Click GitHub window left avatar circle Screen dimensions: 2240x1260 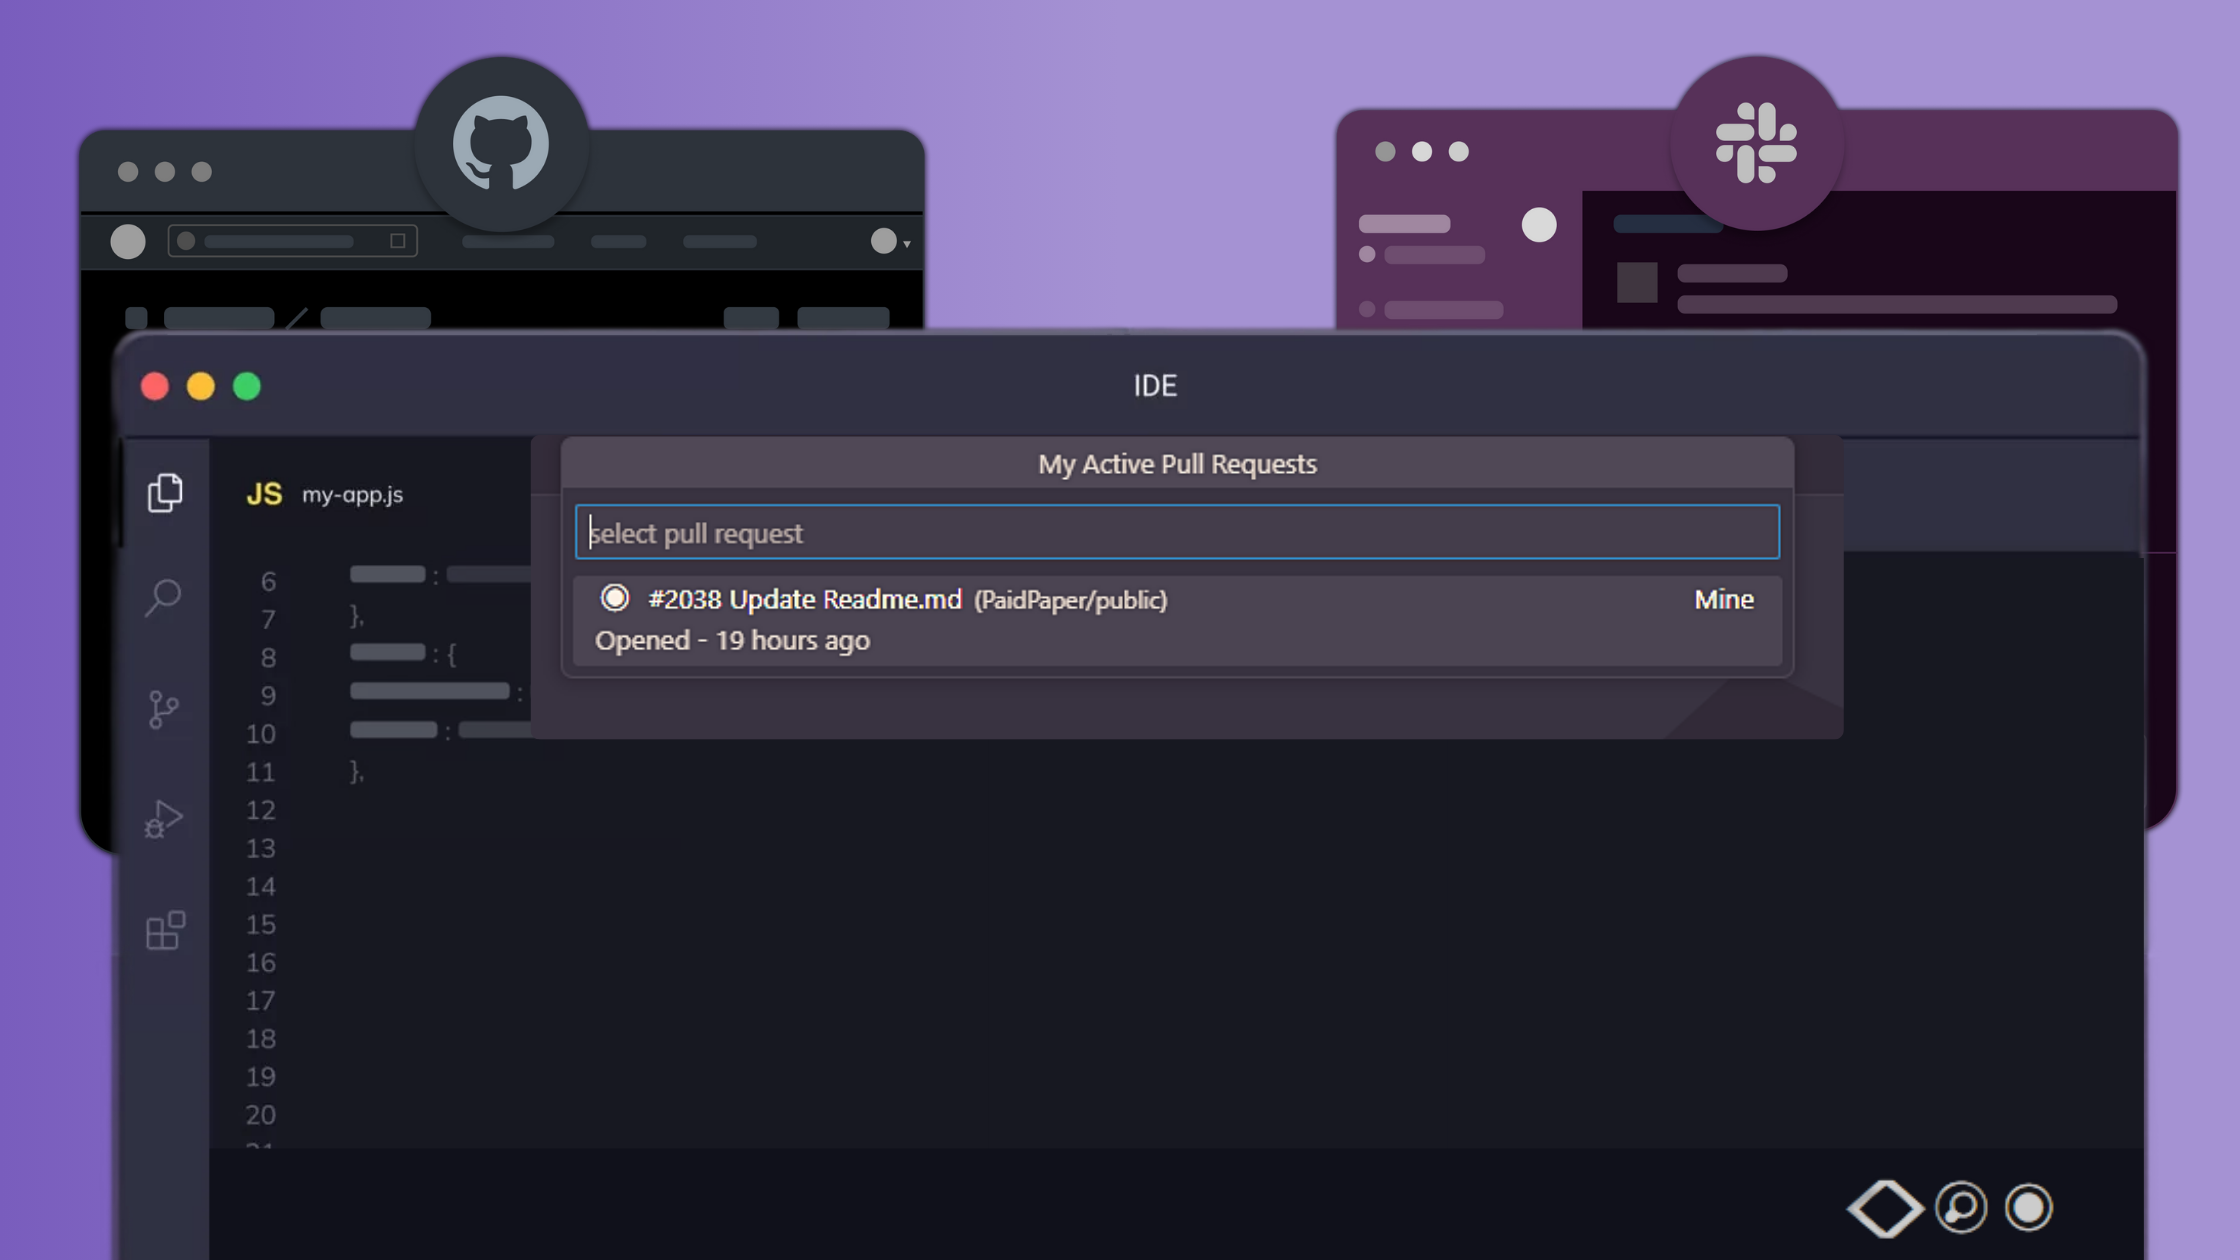coord(128,241)
